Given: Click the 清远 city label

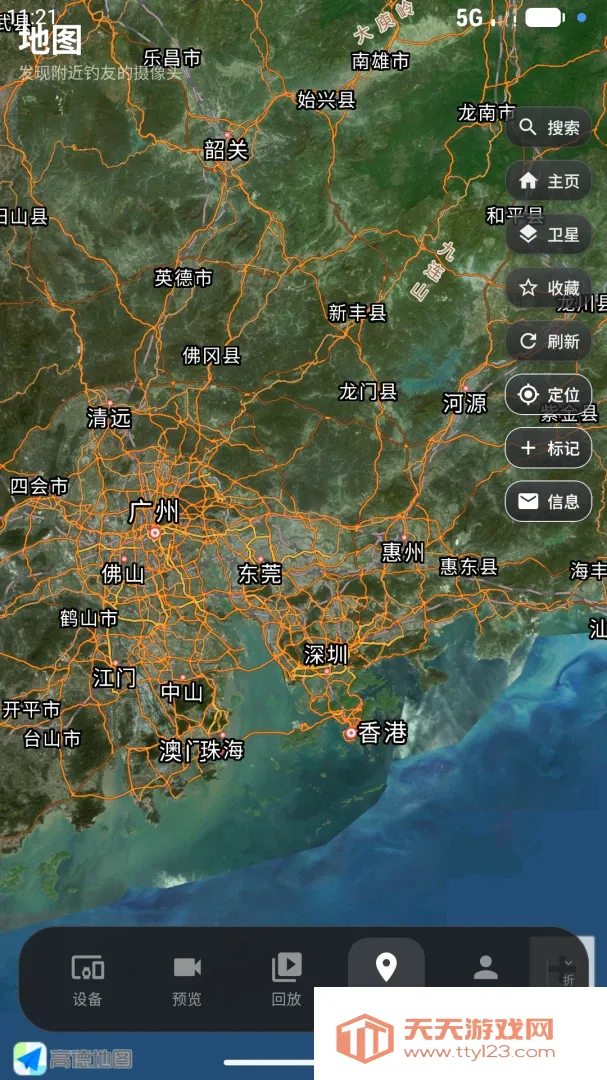Looking at the screenshot, I should point(109,417).
